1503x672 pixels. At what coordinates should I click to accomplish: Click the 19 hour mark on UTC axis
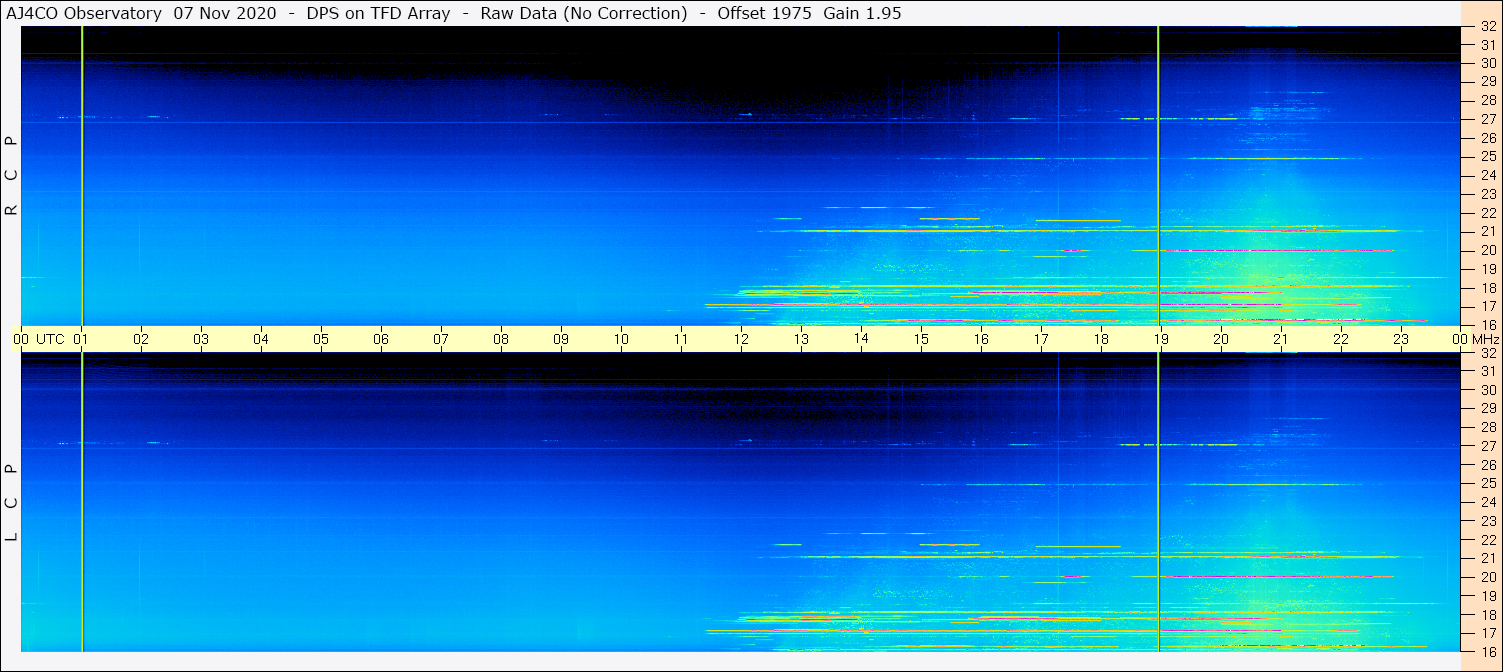tap(1160, 339)
